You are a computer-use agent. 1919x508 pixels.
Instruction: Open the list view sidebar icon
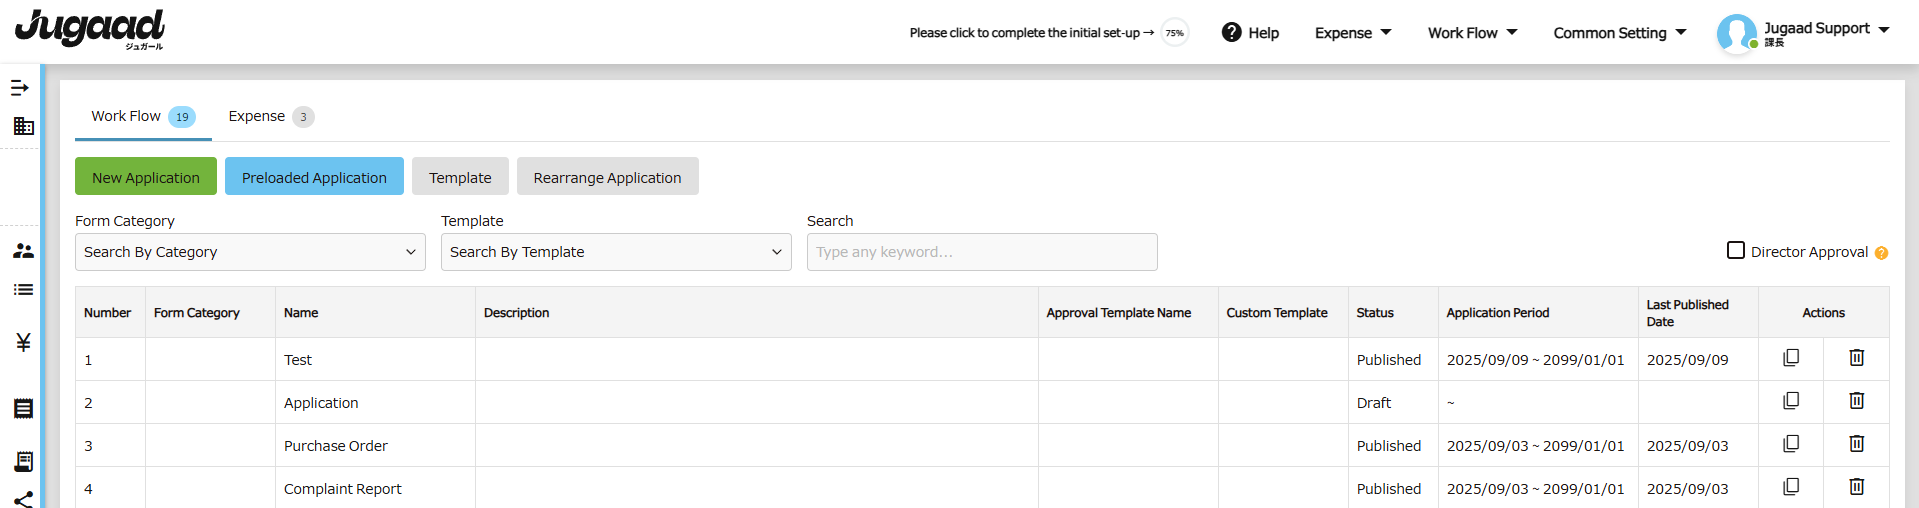pos(23,290)
